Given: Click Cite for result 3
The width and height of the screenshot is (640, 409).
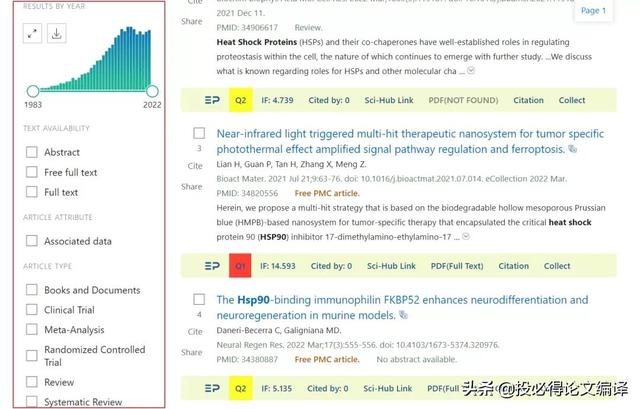Looking at the screenshot, I should [195, 166].
